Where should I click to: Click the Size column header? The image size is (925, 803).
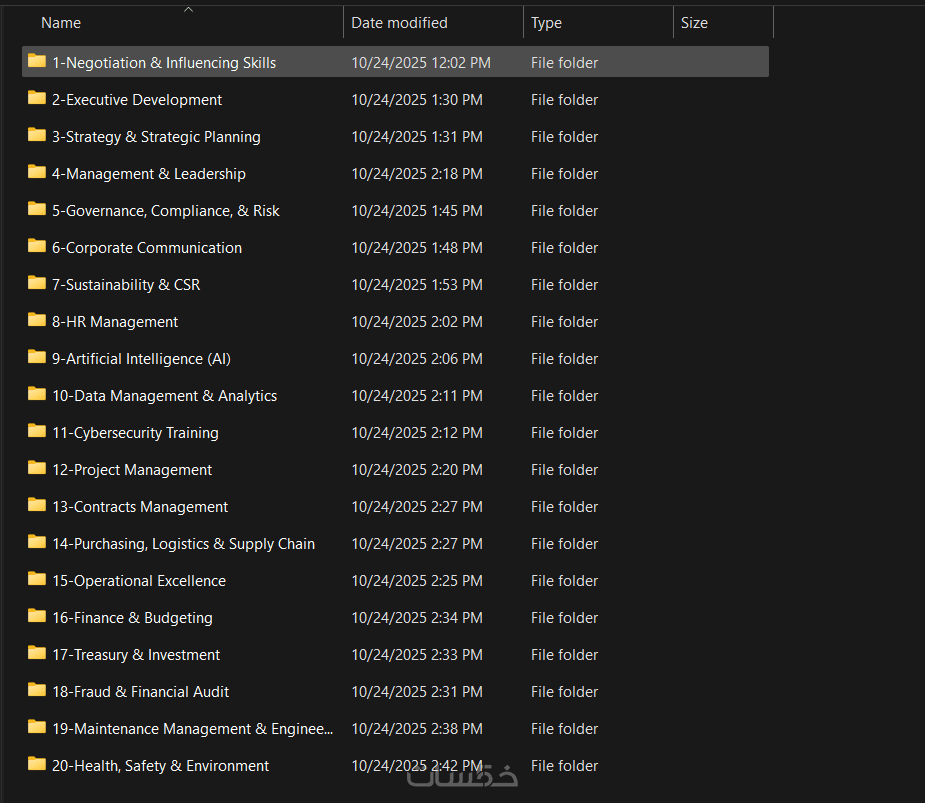(694, 23)
